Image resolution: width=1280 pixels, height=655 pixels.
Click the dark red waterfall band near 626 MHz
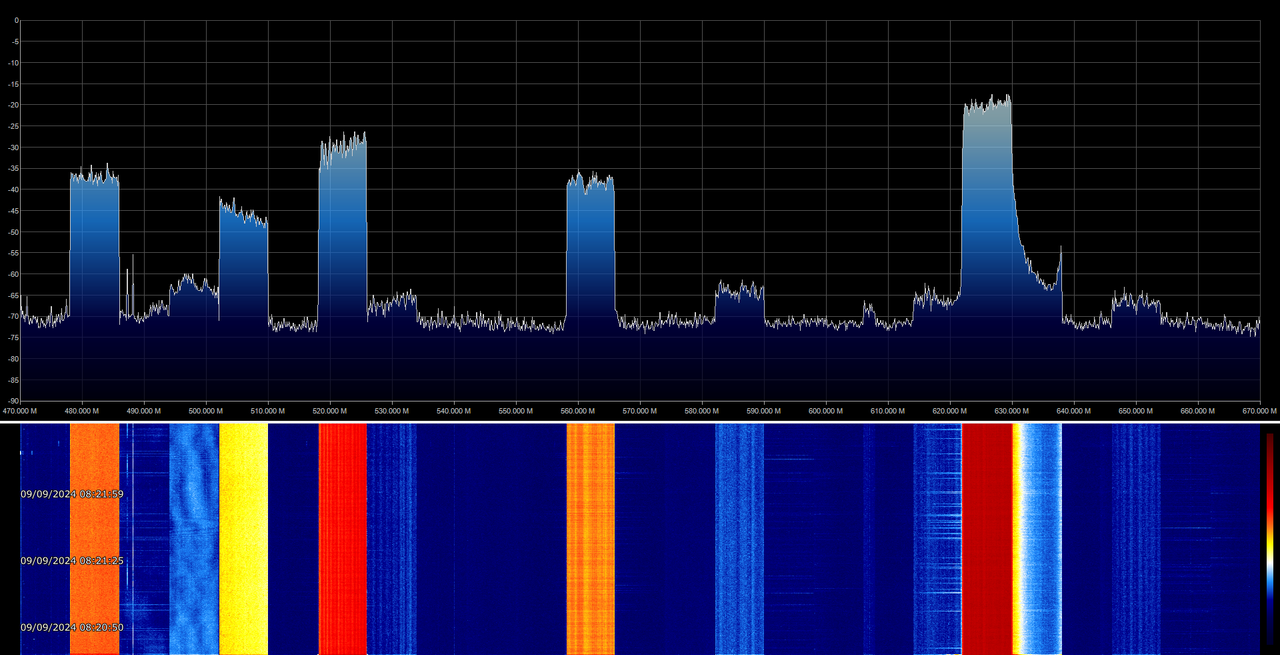[x=987, y=539]
